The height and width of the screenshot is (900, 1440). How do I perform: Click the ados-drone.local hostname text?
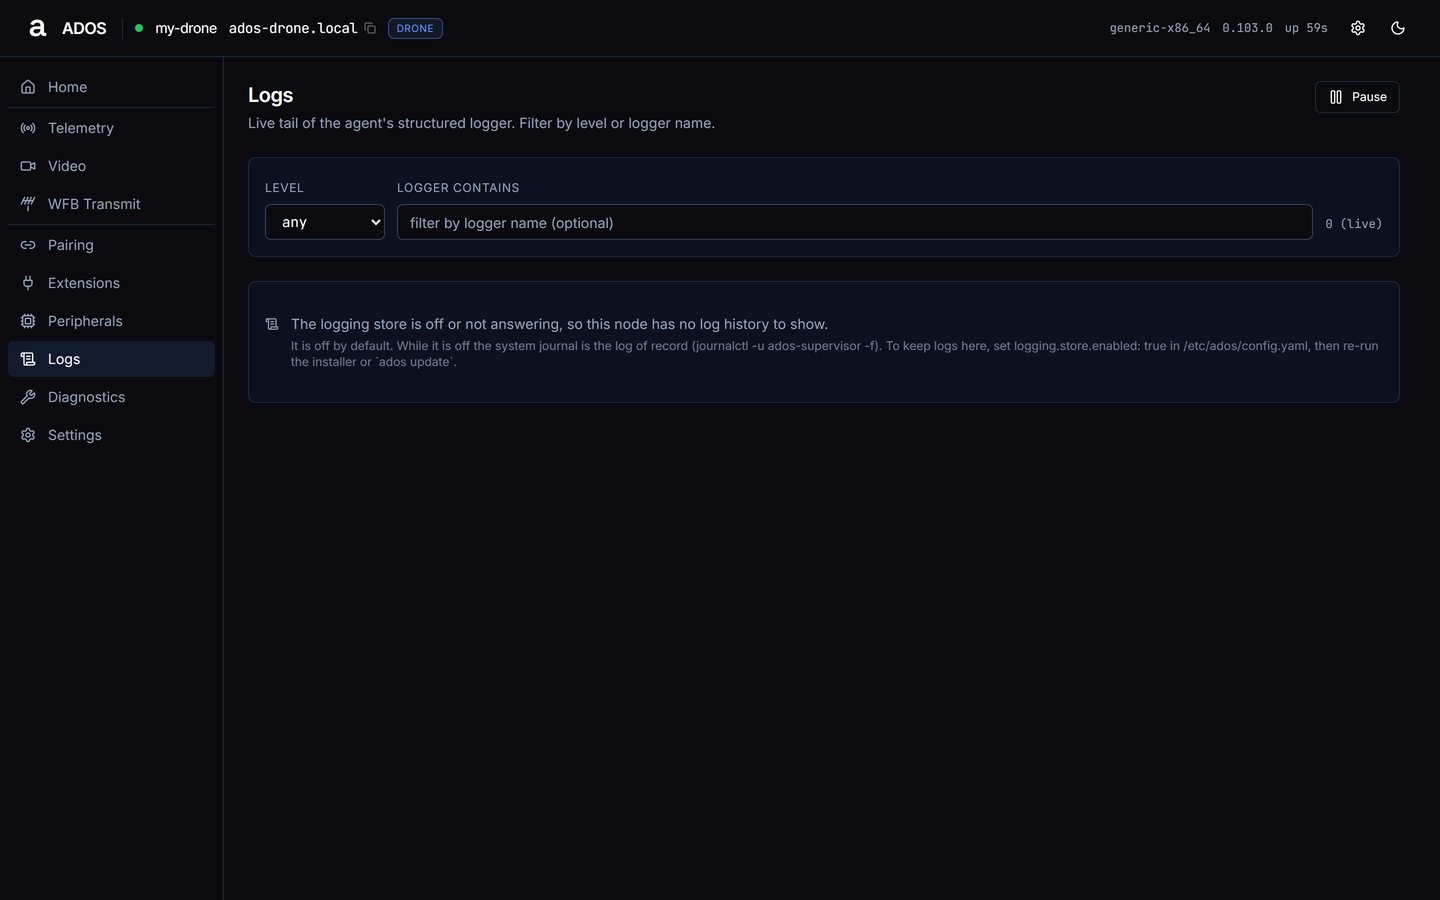click(x=293, y=28)
